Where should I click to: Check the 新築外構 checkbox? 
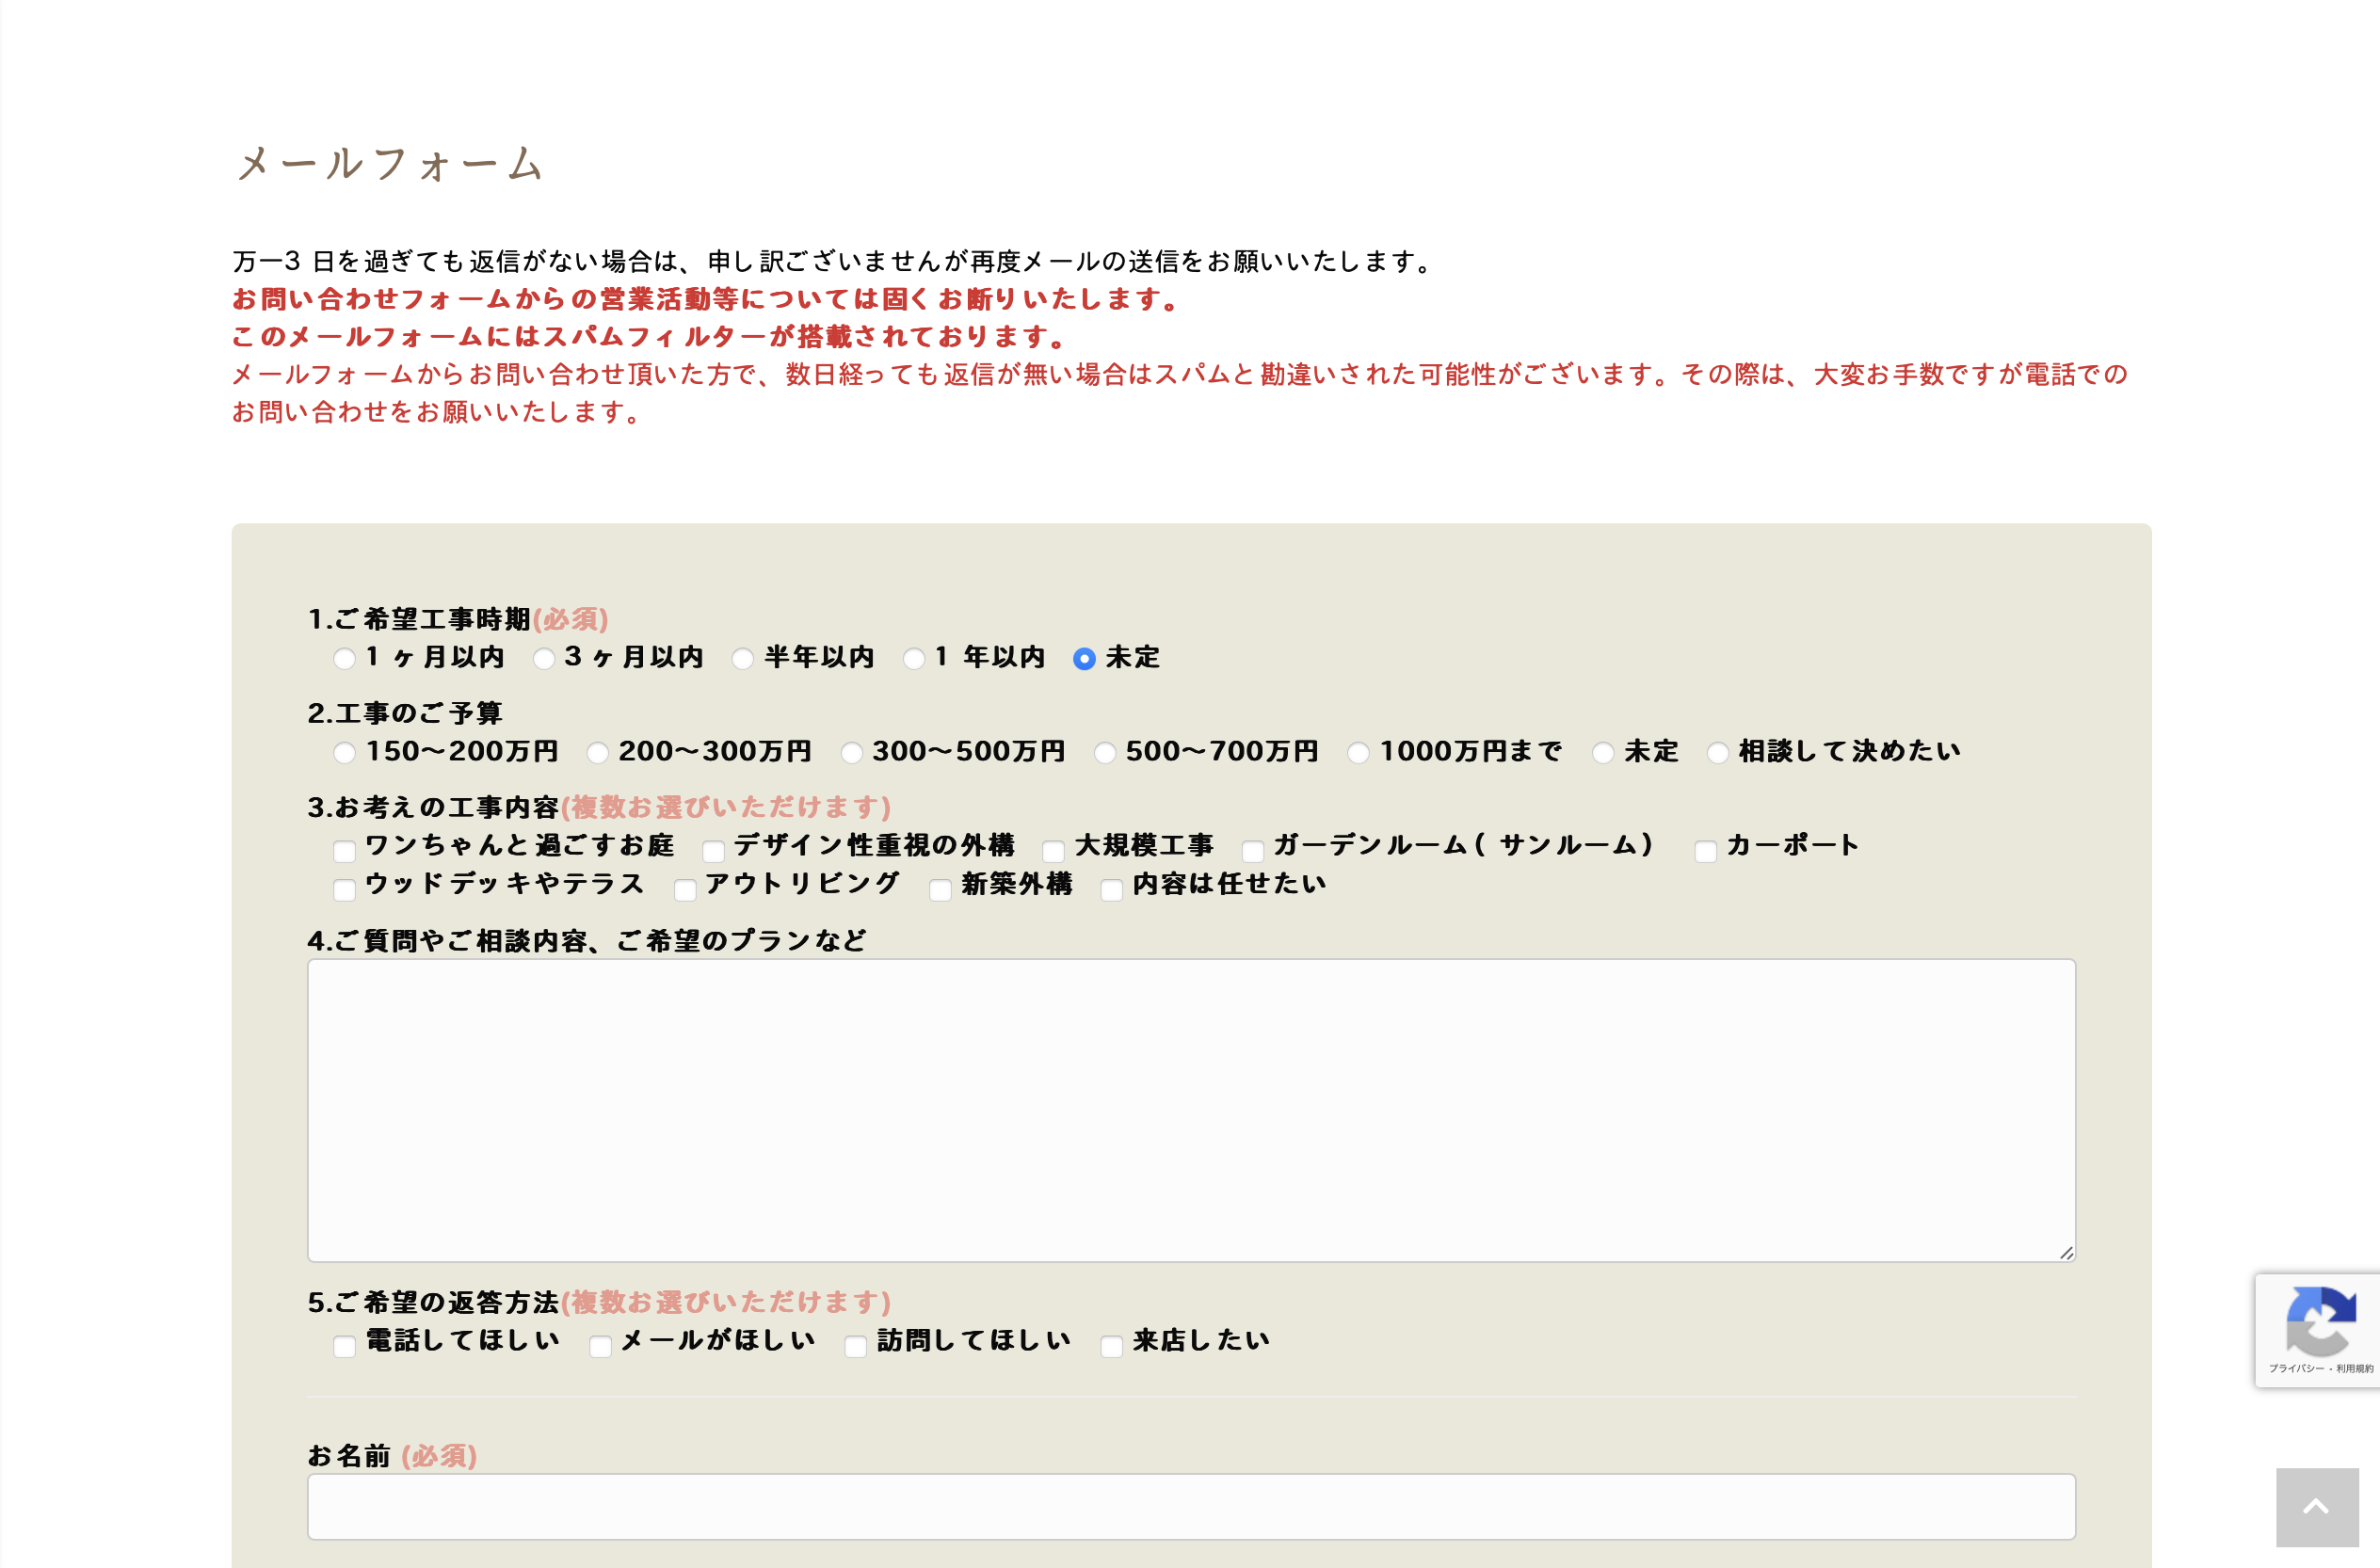pyautogui.click(x=940, y=889)
